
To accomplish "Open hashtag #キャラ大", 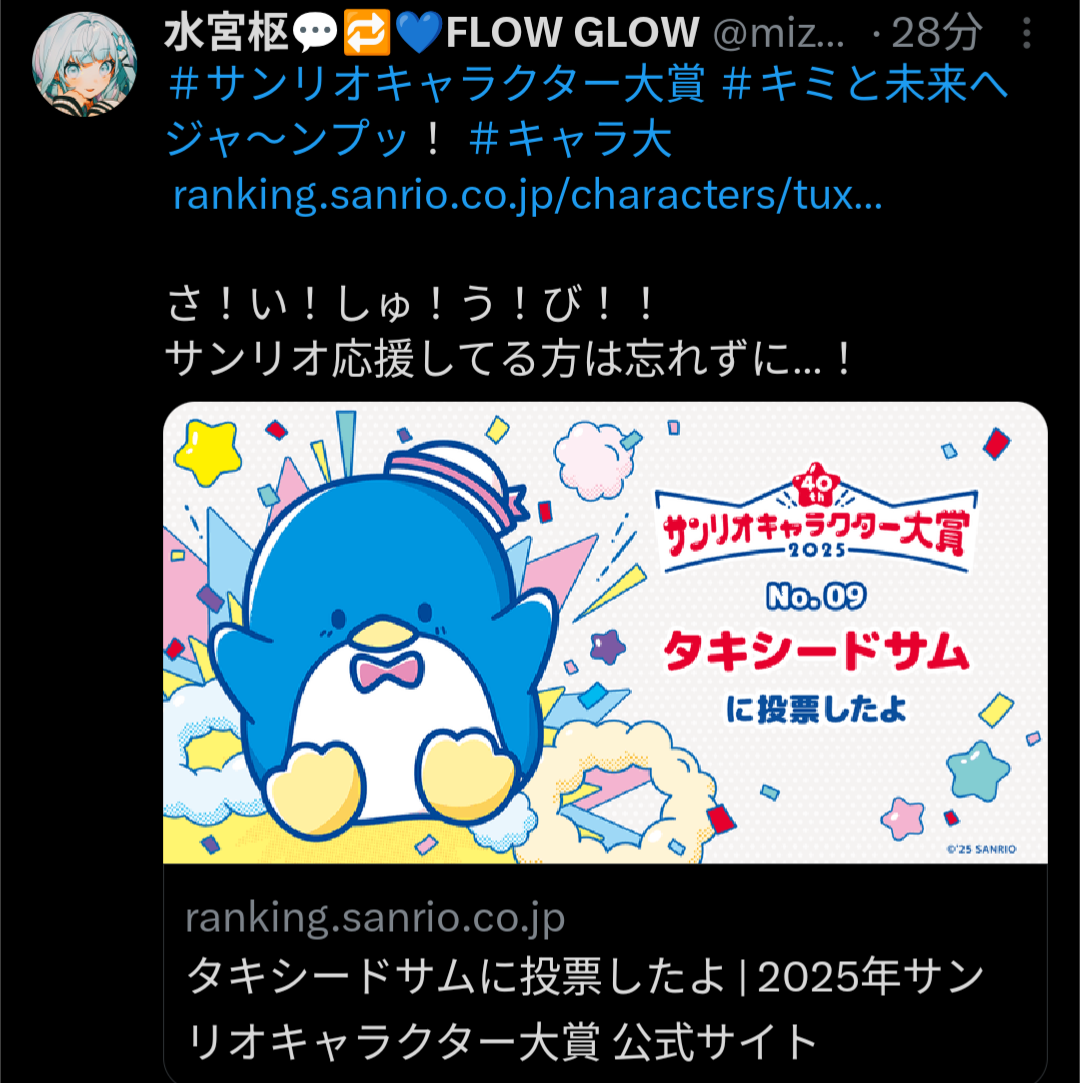I will tap(570, 139).
